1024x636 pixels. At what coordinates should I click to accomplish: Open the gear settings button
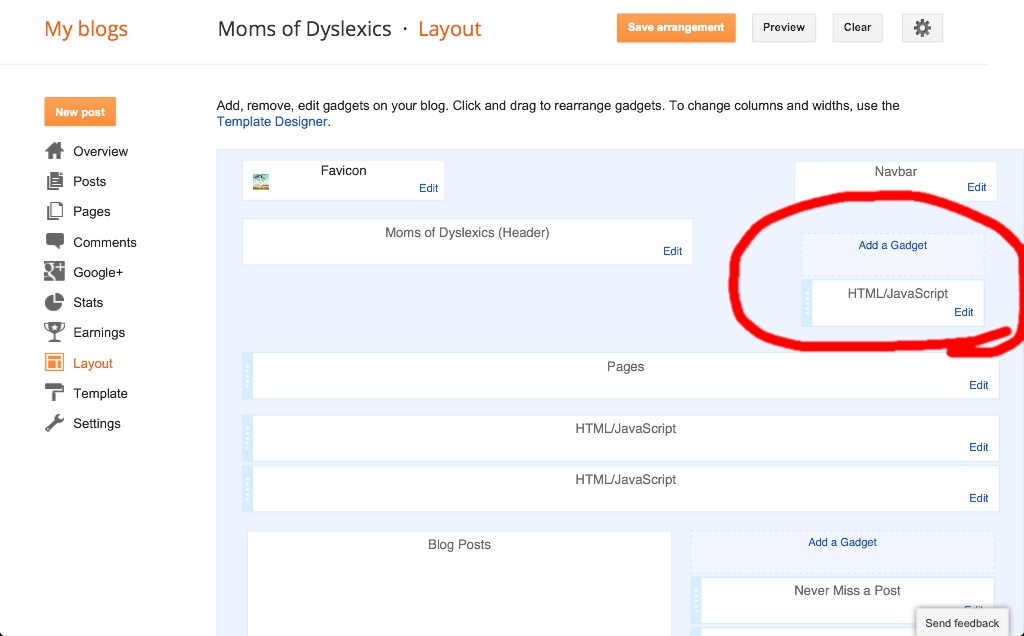coord(921,28)
